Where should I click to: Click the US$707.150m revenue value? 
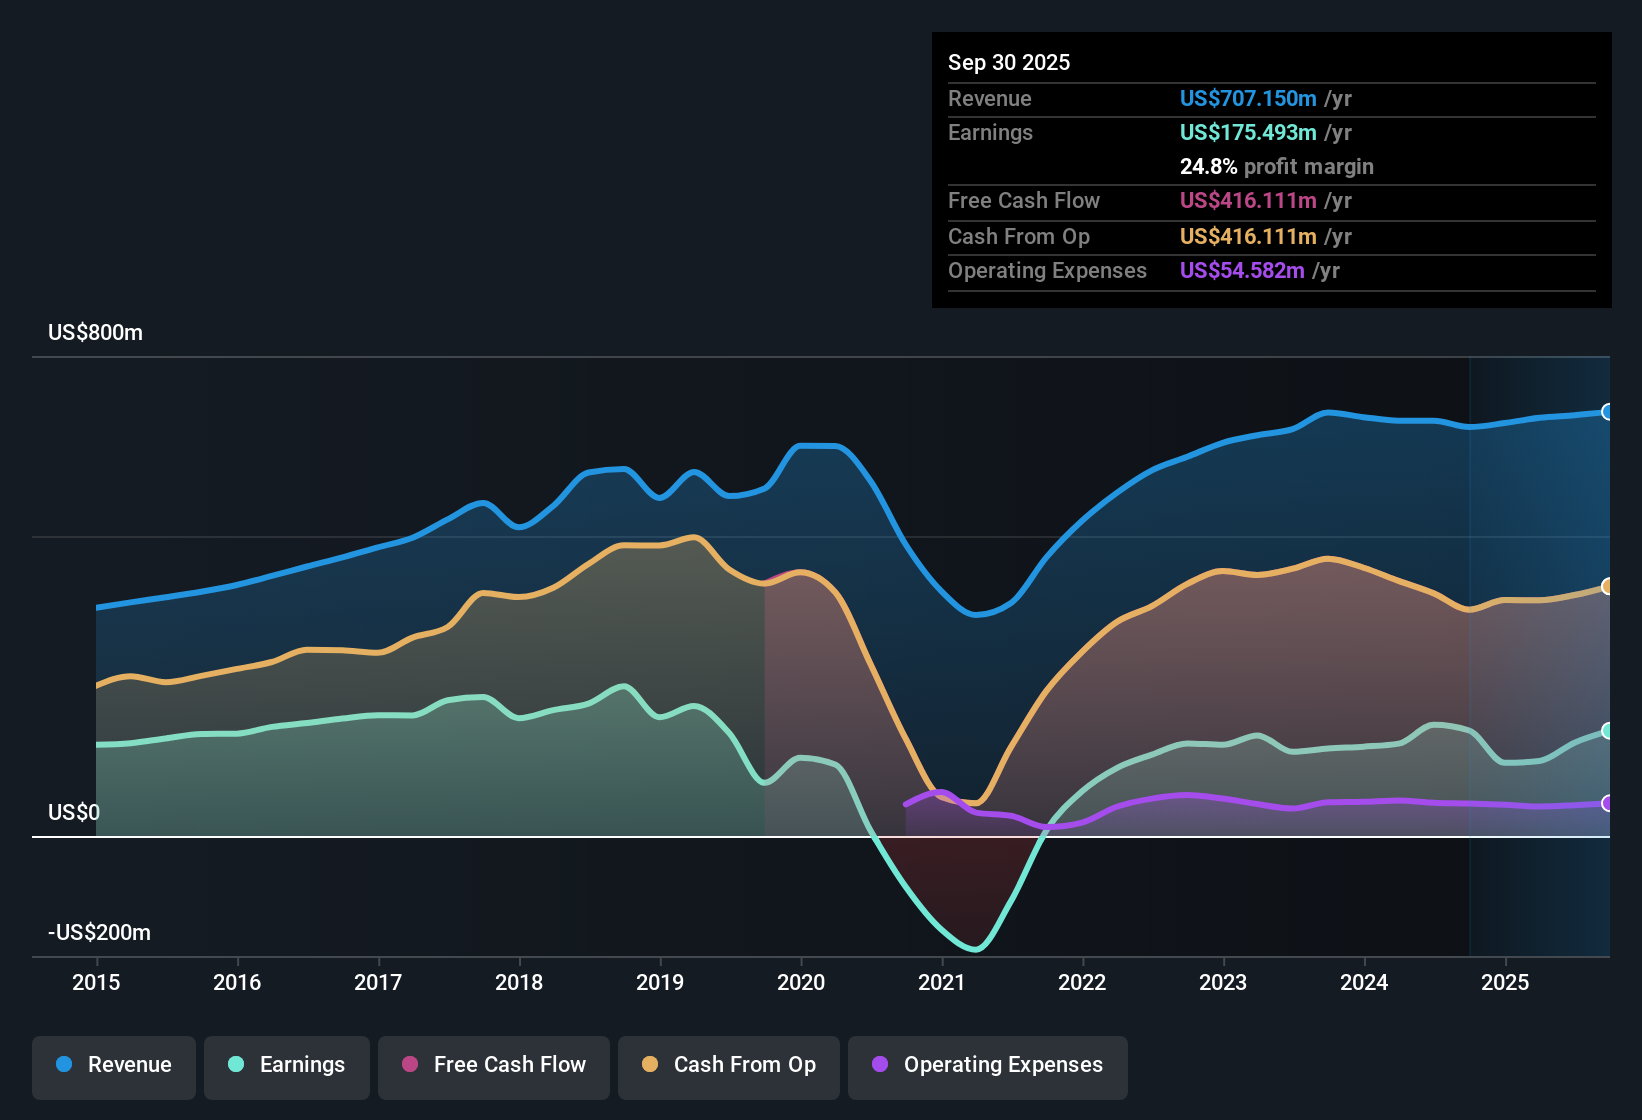tap(1248, 99)
